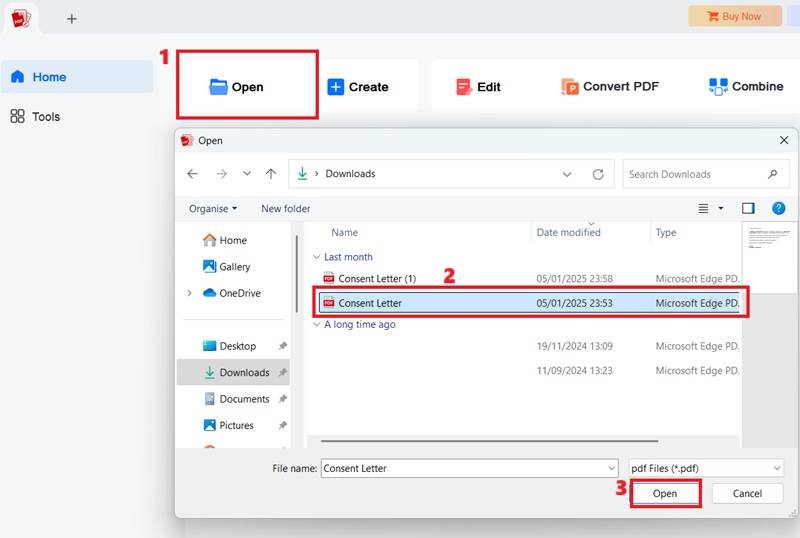Open help with the blue question icon
800x538 pixels.
point(779,208)
